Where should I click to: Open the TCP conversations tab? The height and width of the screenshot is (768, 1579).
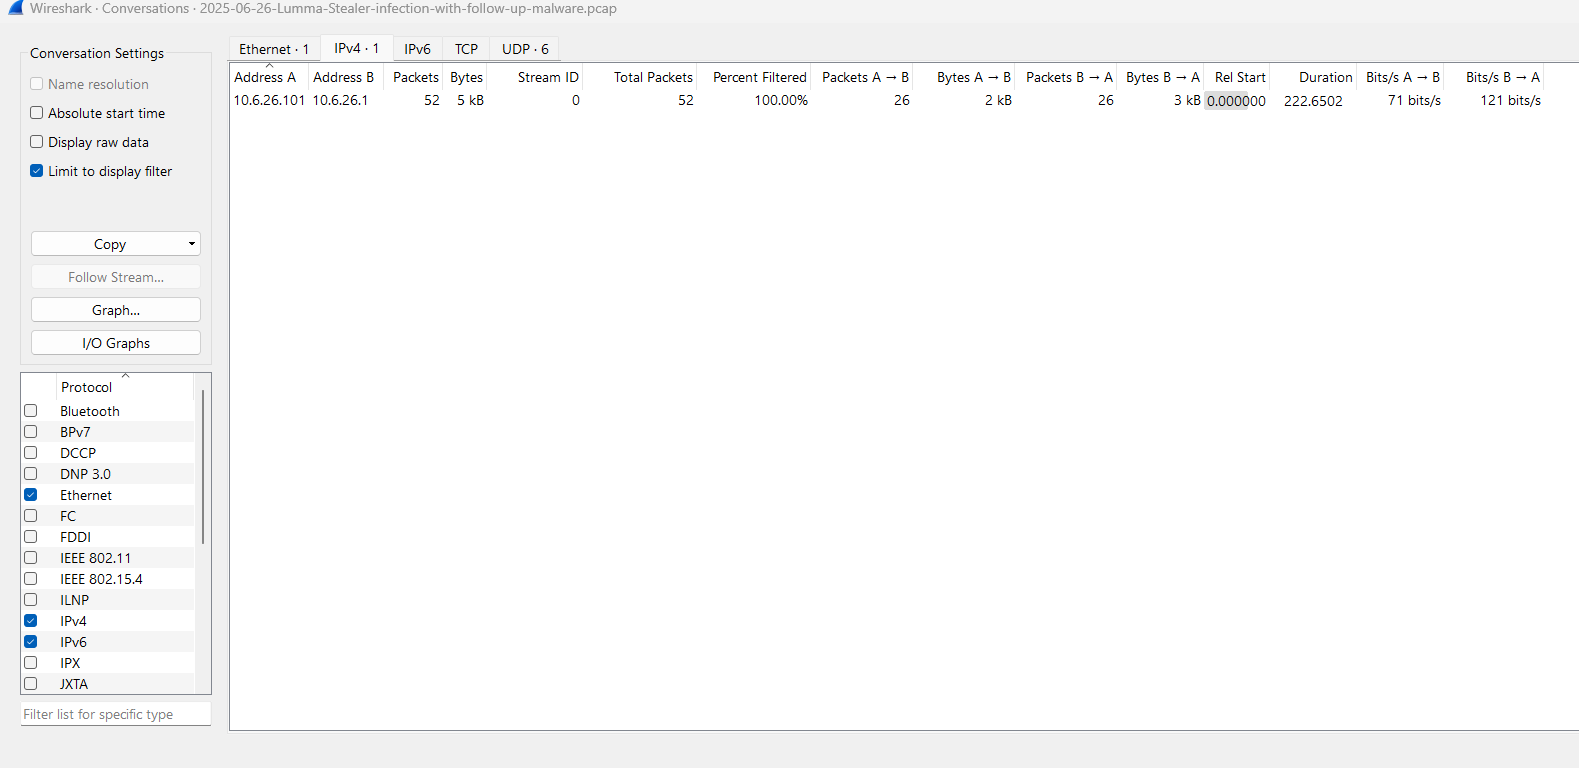[467, 49]
